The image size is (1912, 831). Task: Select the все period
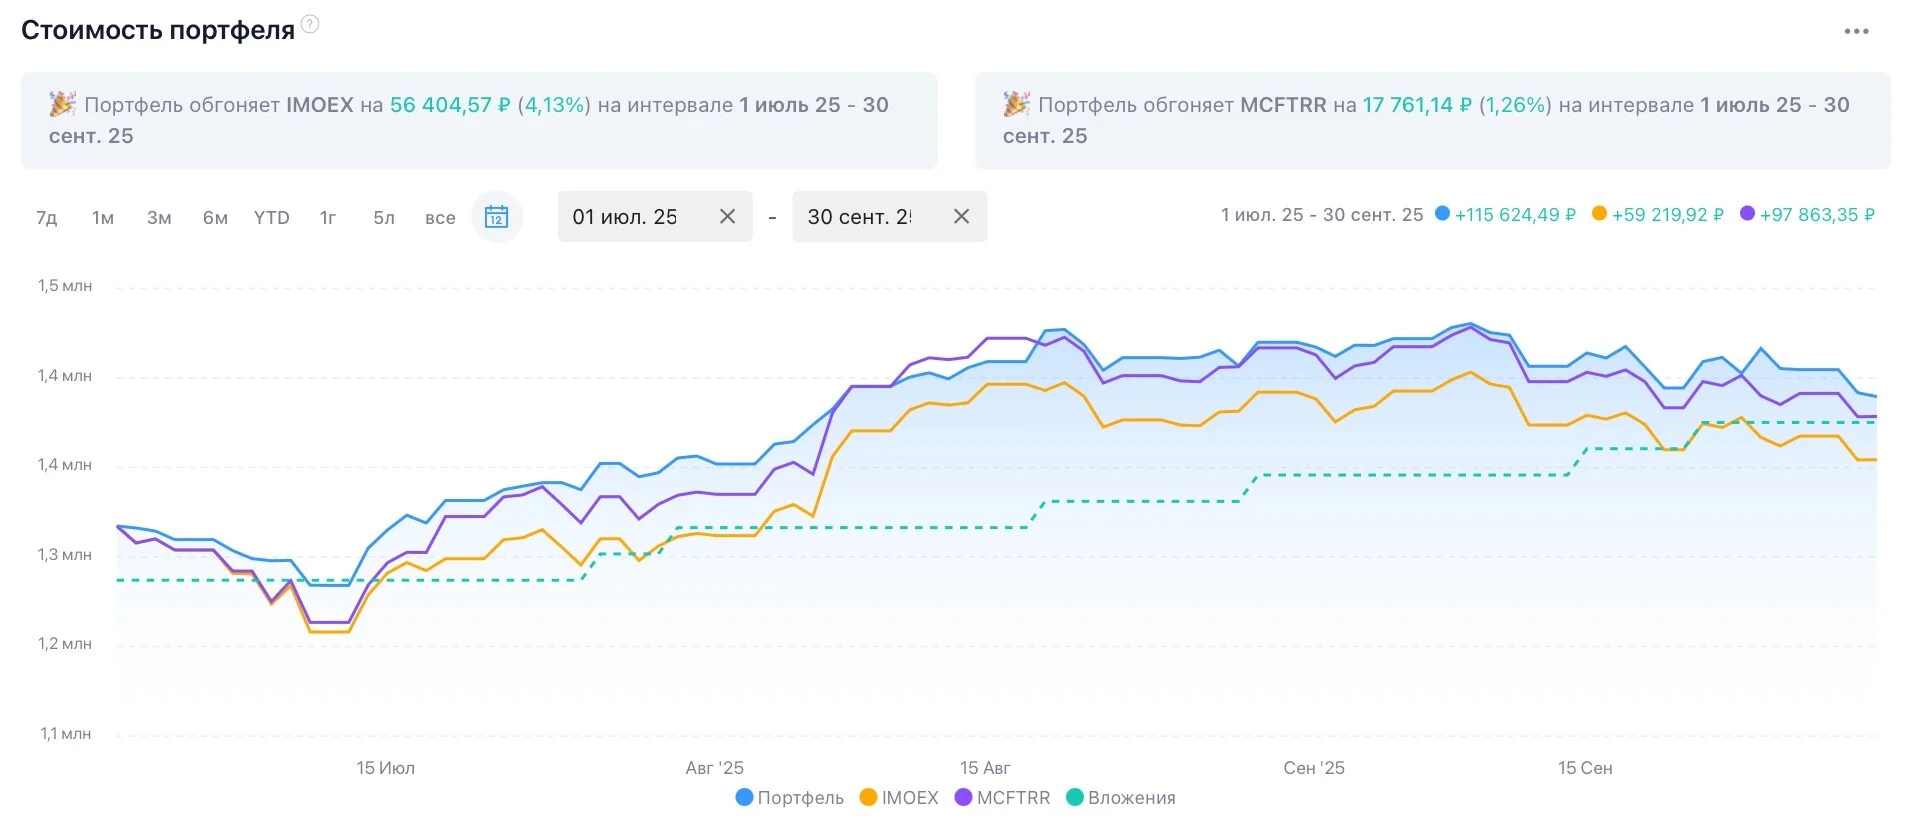(x=440, y=217)
